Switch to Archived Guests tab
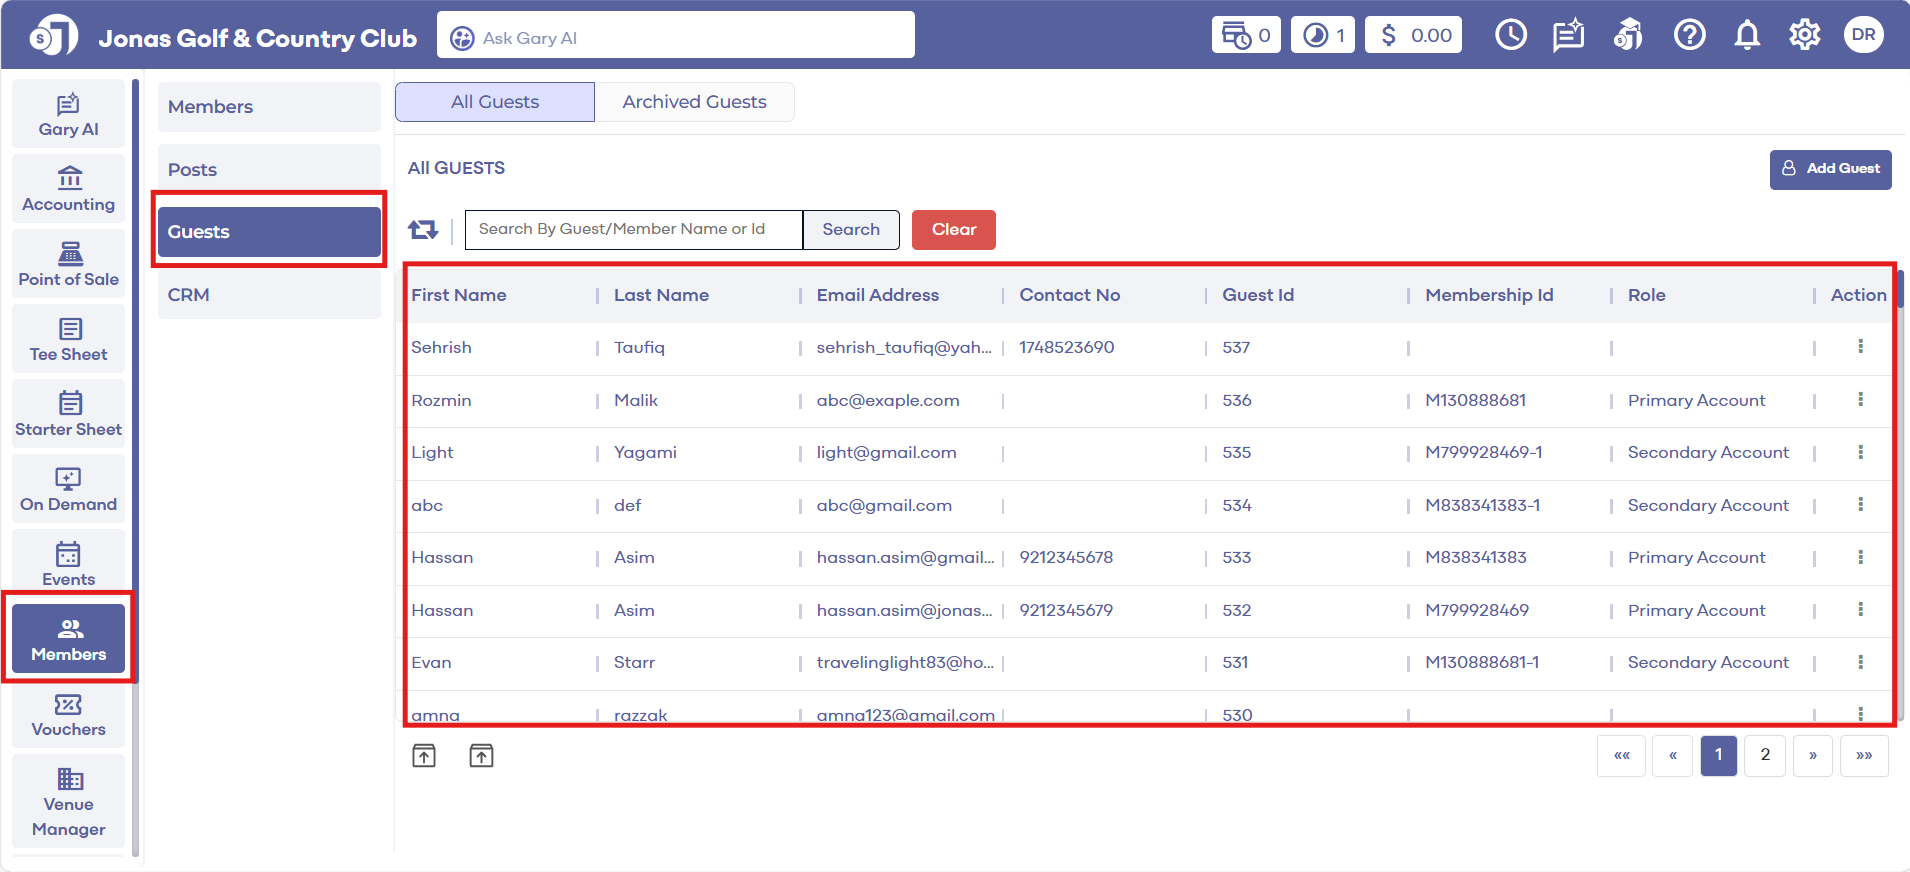Image resolution: width=1910 pixels, height=872 pixels. (x=694, y=102)
